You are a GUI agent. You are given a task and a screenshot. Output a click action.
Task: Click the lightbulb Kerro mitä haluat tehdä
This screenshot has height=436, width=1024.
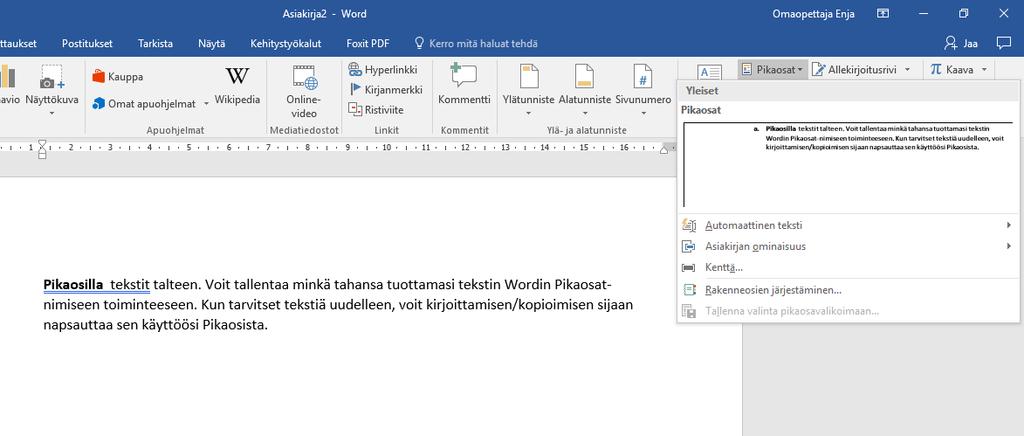tap(476, 44)
